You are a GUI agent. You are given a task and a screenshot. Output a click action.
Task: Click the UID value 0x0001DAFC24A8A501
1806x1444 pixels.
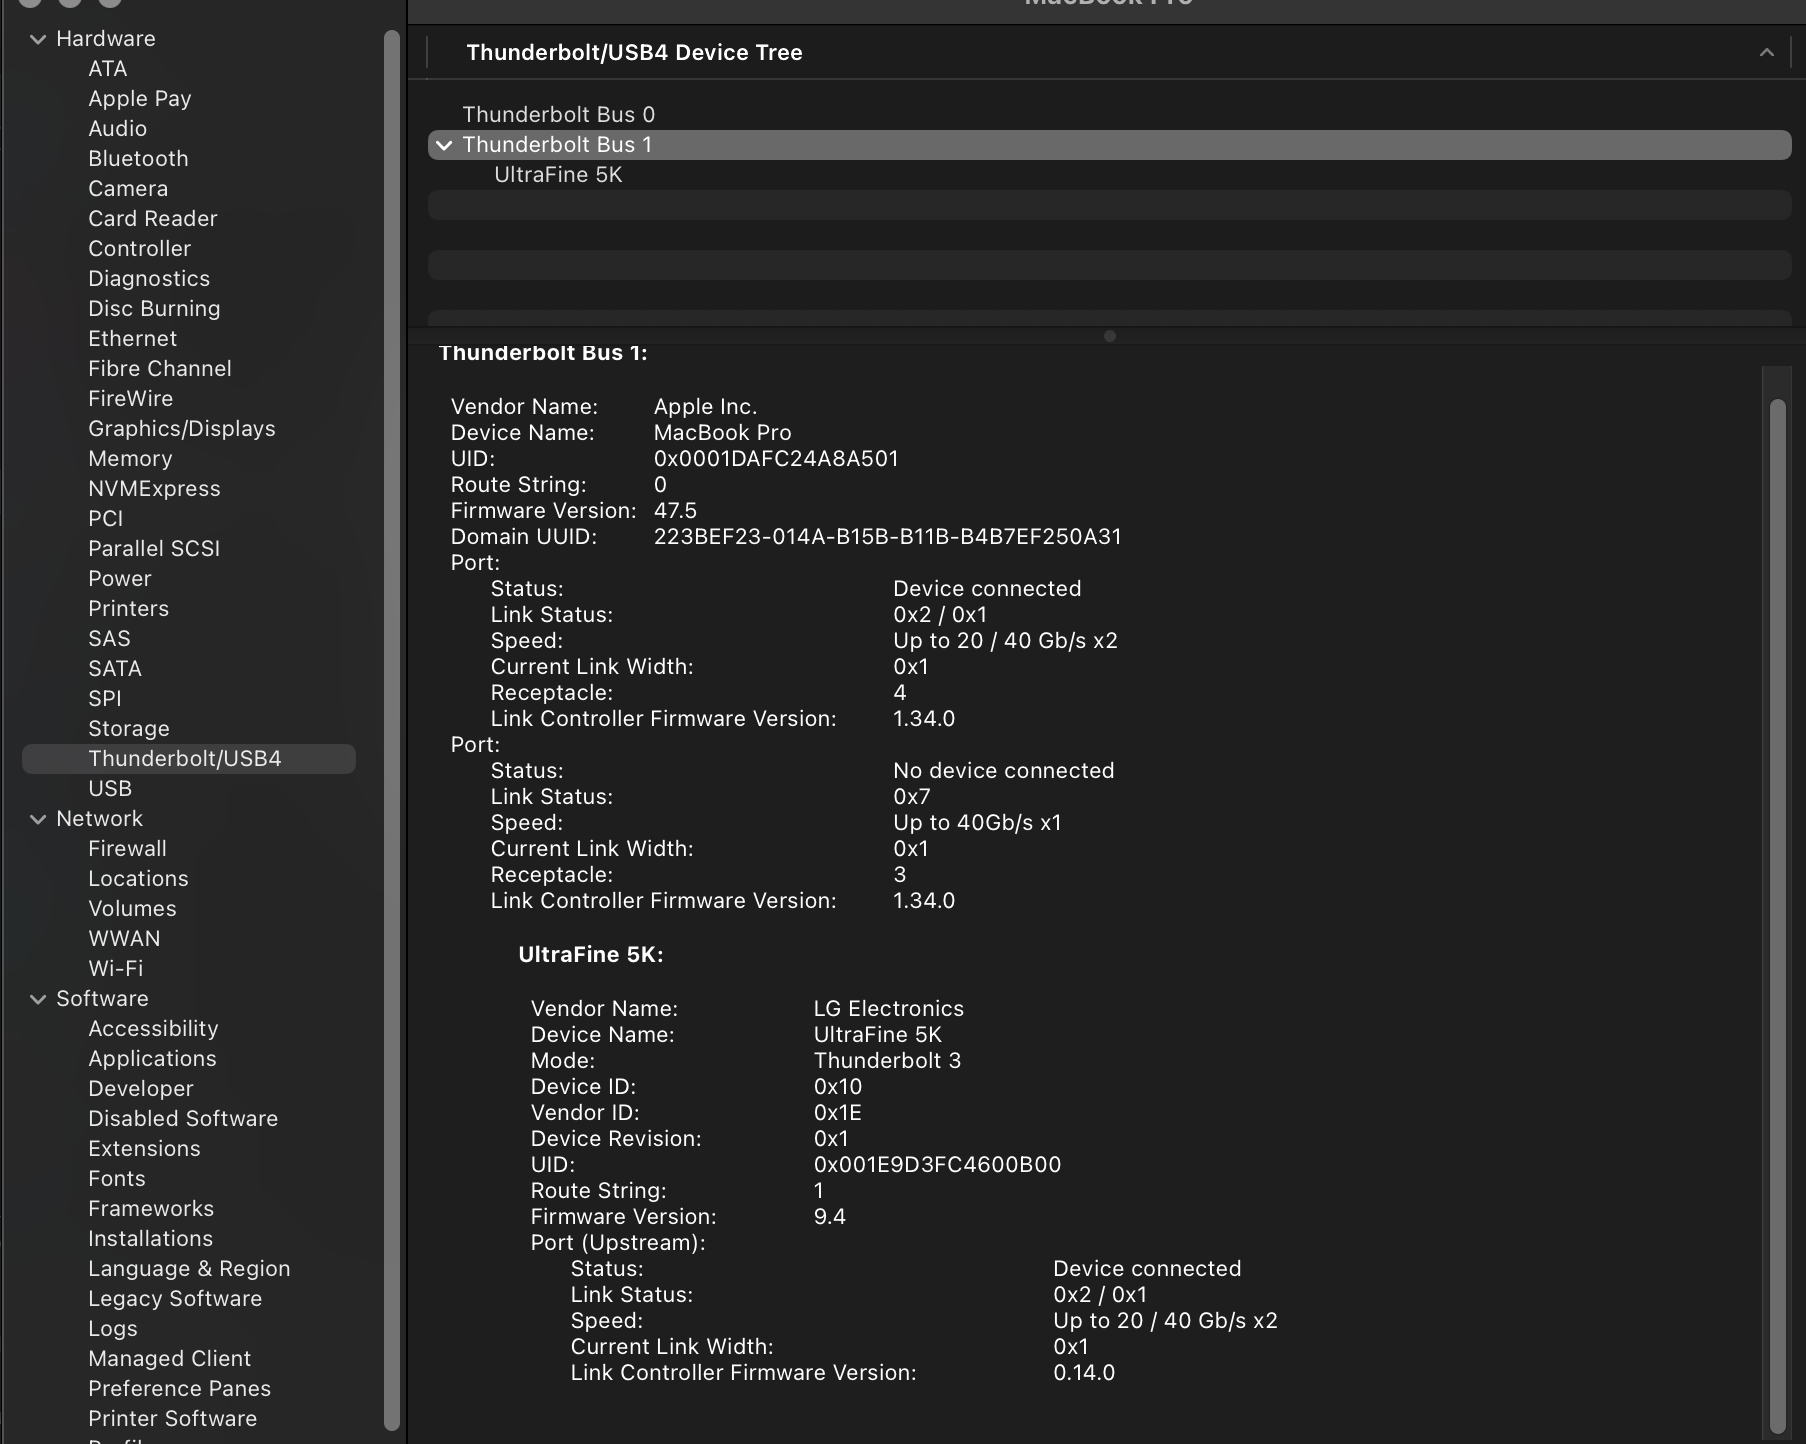click(x=776, y=459)
